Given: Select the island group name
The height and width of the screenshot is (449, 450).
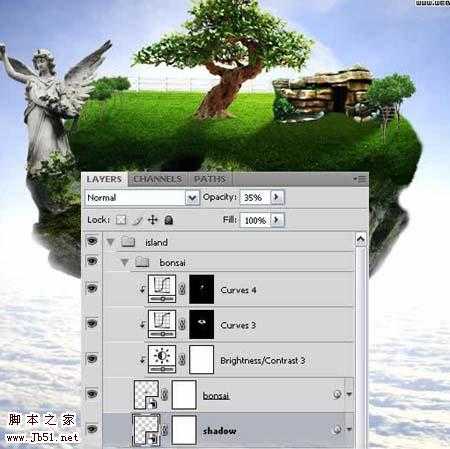Looking at the screenshot, I should click(x=156, y=242).
